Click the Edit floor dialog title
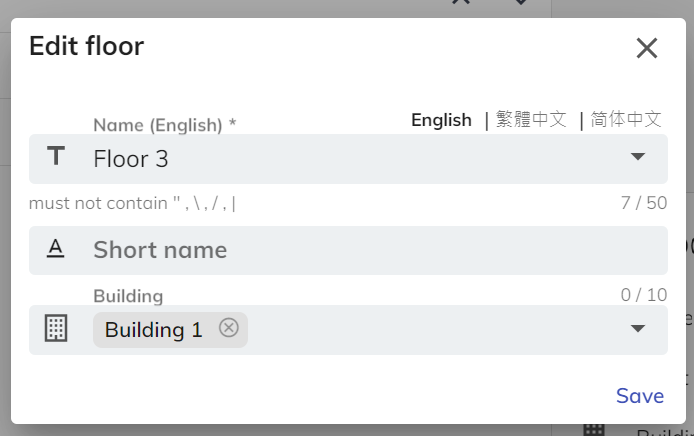 pos(86,46)
